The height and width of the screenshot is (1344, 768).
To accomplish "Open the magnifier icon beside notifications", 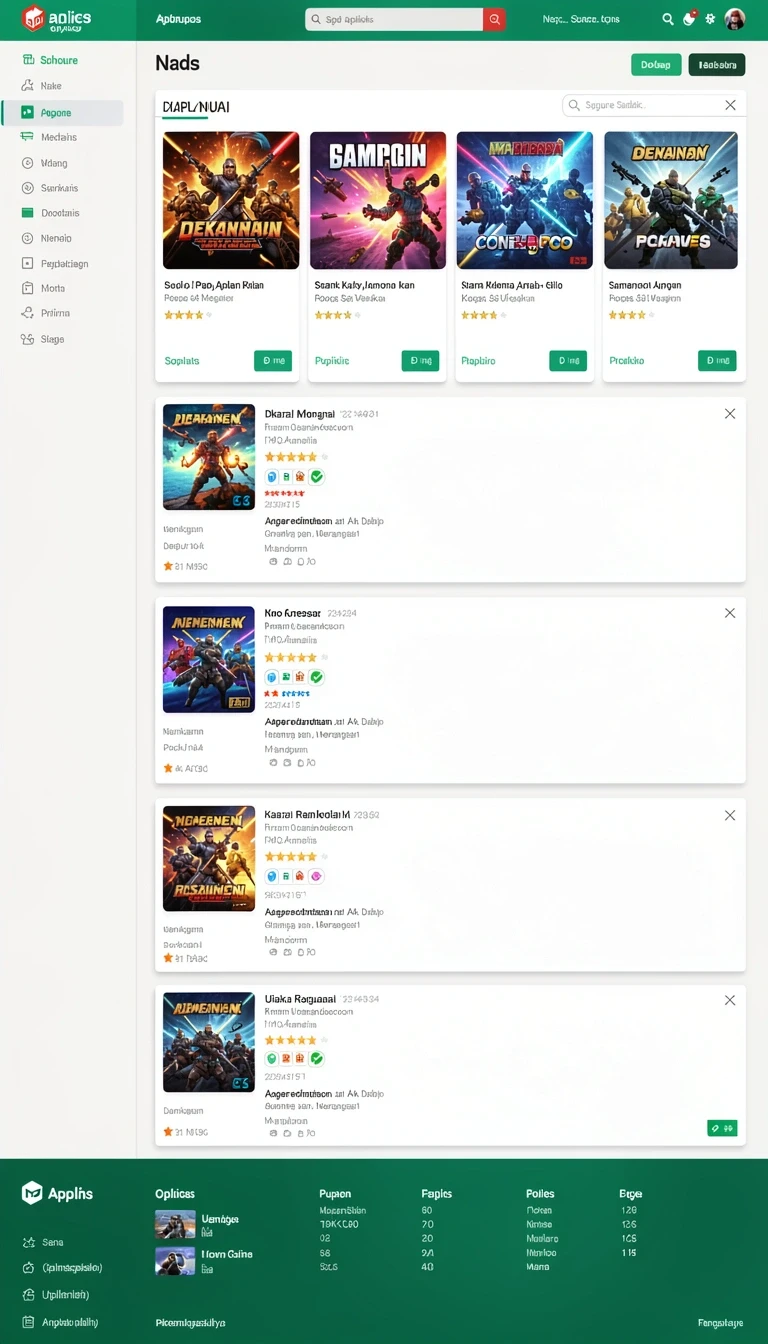I will coord(668,19).
